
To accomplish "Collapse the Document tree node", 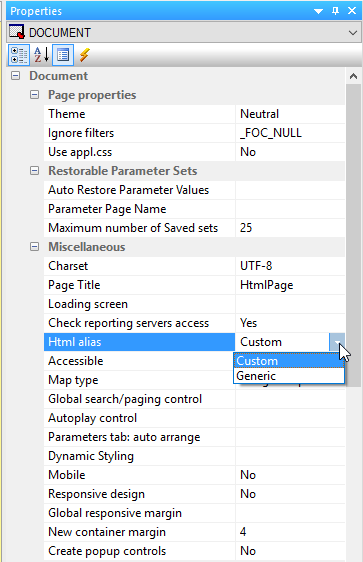I will 15,76.
